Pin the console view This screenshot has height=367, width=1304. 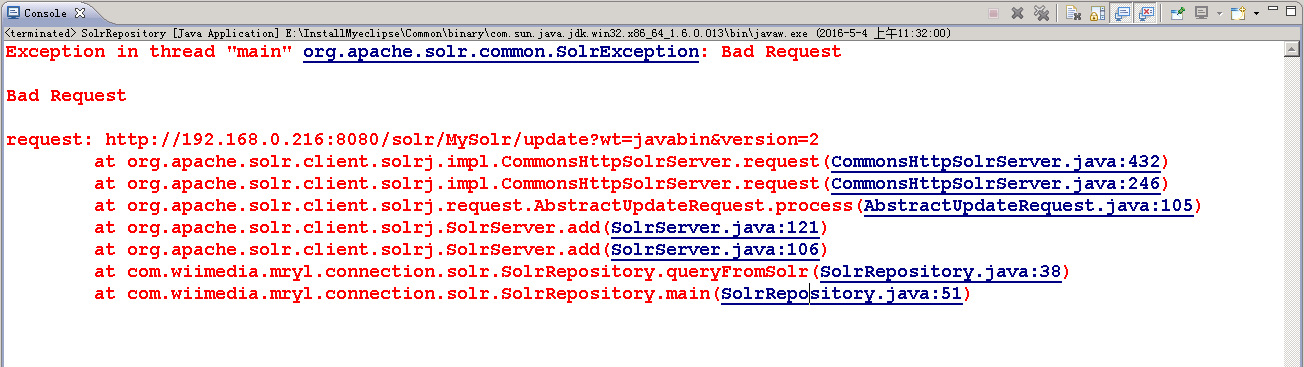1177,13
